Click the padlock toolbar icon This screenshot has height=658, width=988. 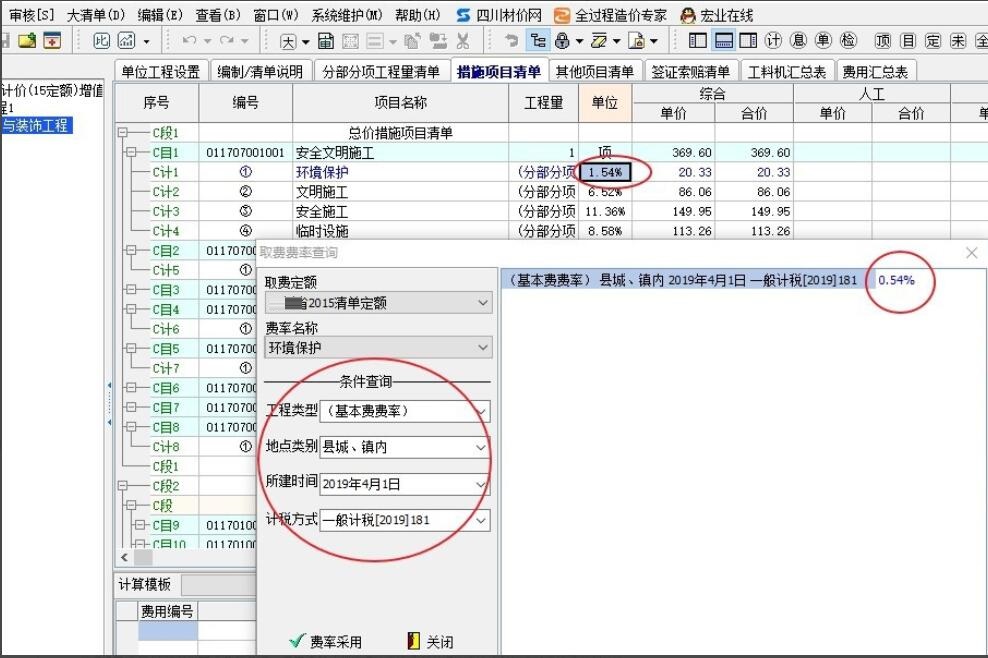[x=562, y=42]
